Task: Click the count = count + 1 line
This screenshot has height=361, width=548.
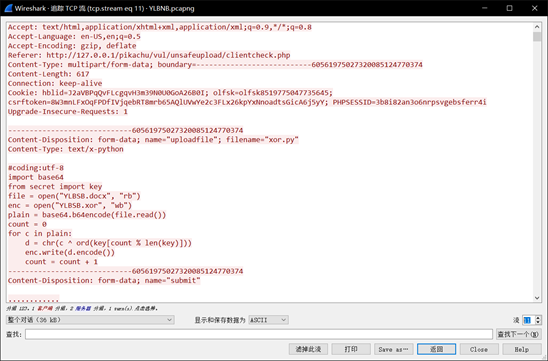Action: 62,262
